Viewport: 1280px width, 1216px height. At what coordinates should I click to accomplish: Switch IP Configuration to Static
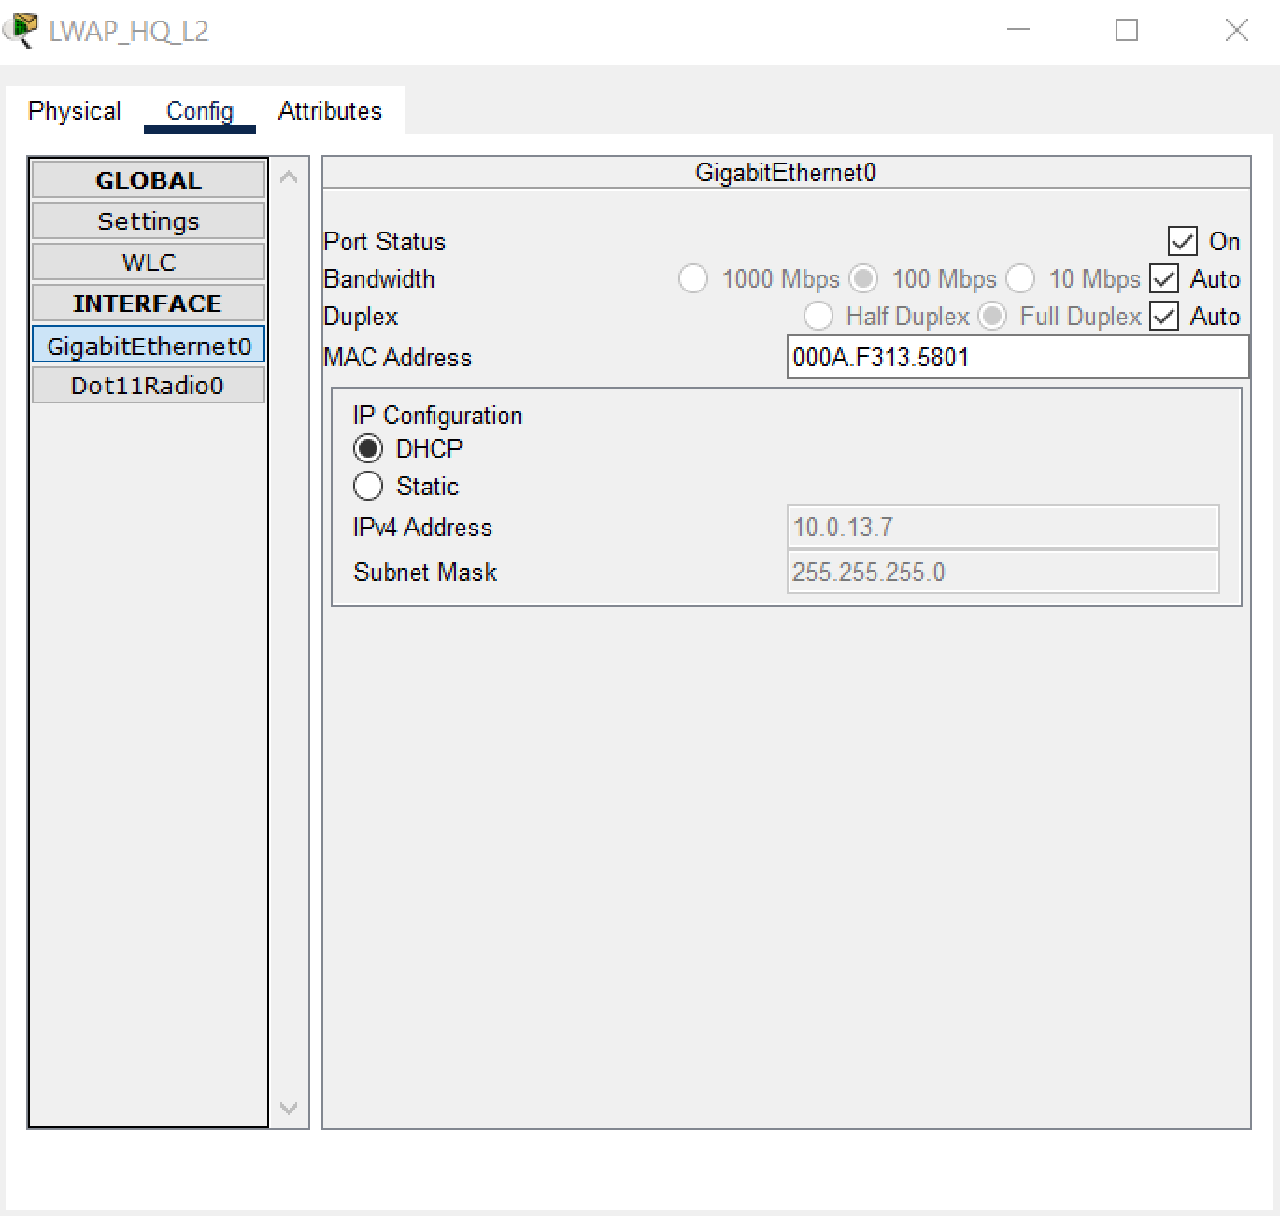click(x=368, y=485)
